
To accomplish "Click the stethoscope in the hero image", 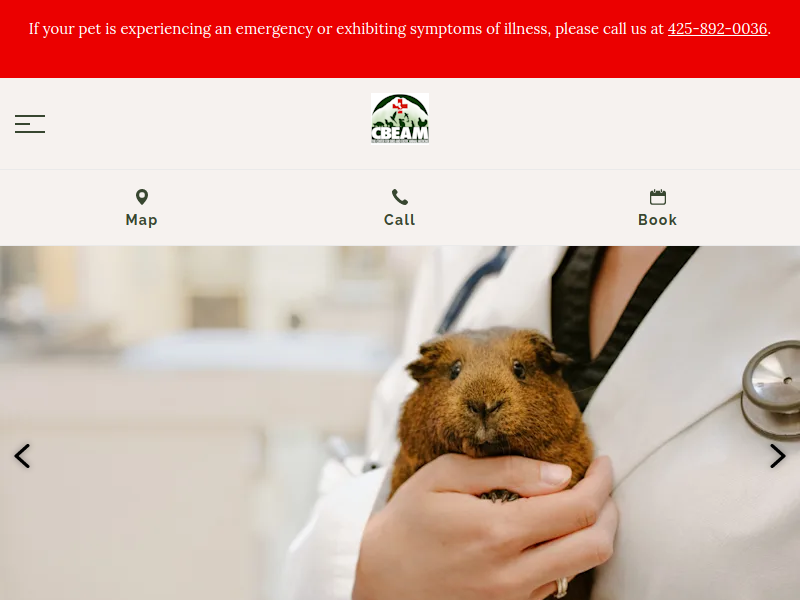I will coord(771,389).
